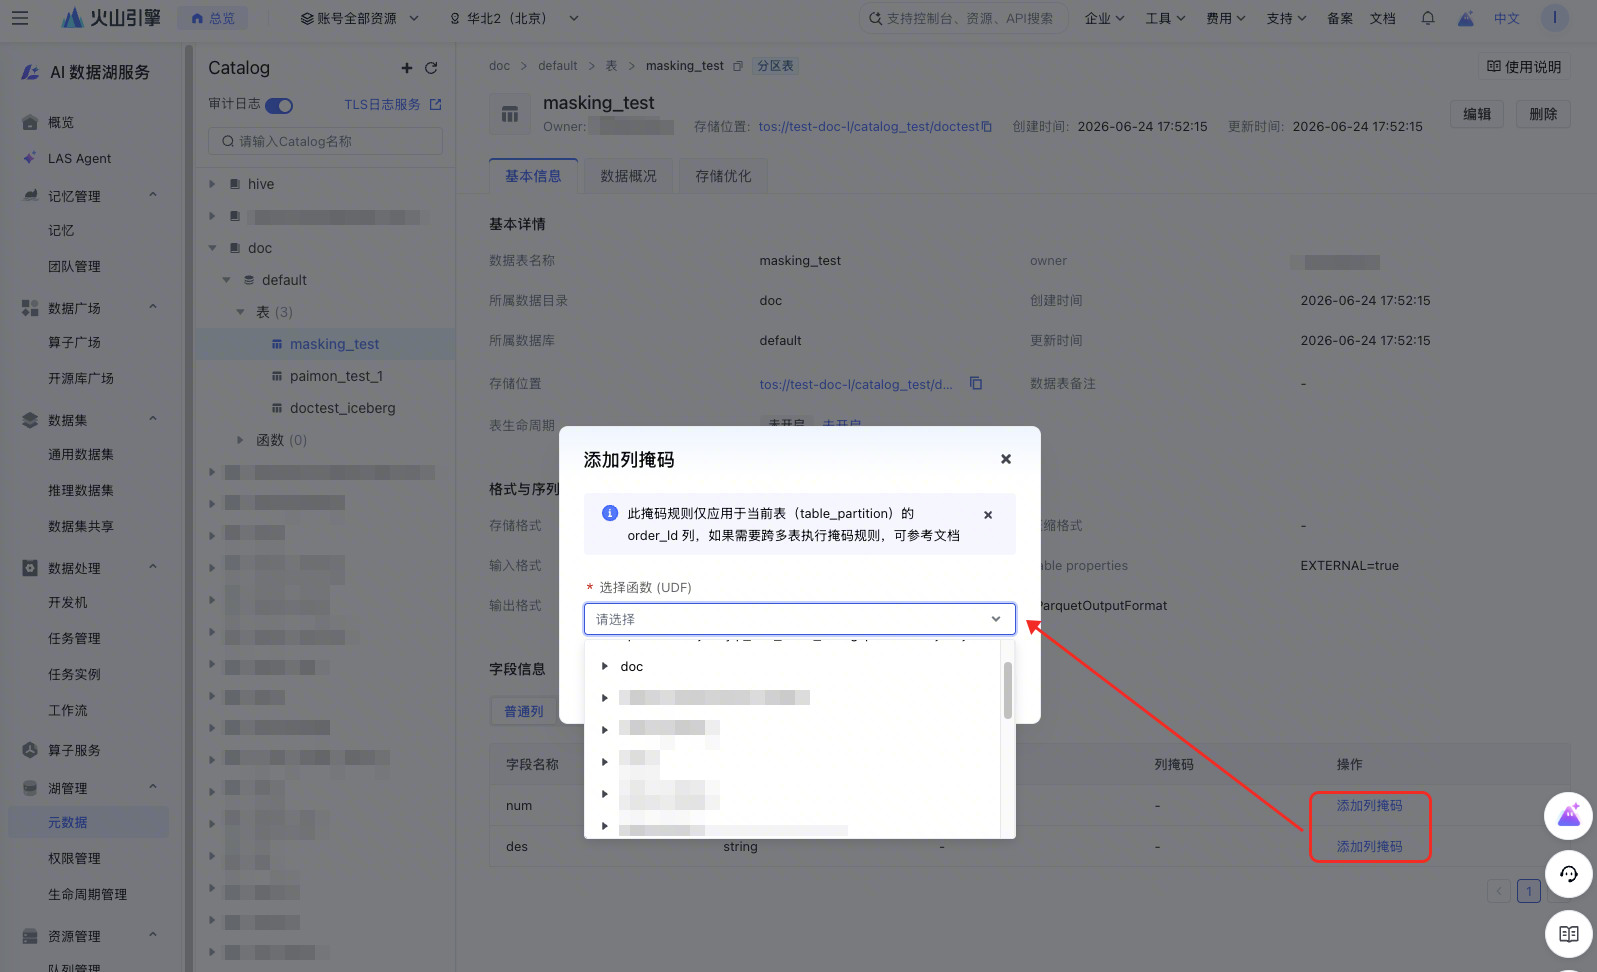
Task: Switch to the 存储优化 tab
Action: point(723,176)
